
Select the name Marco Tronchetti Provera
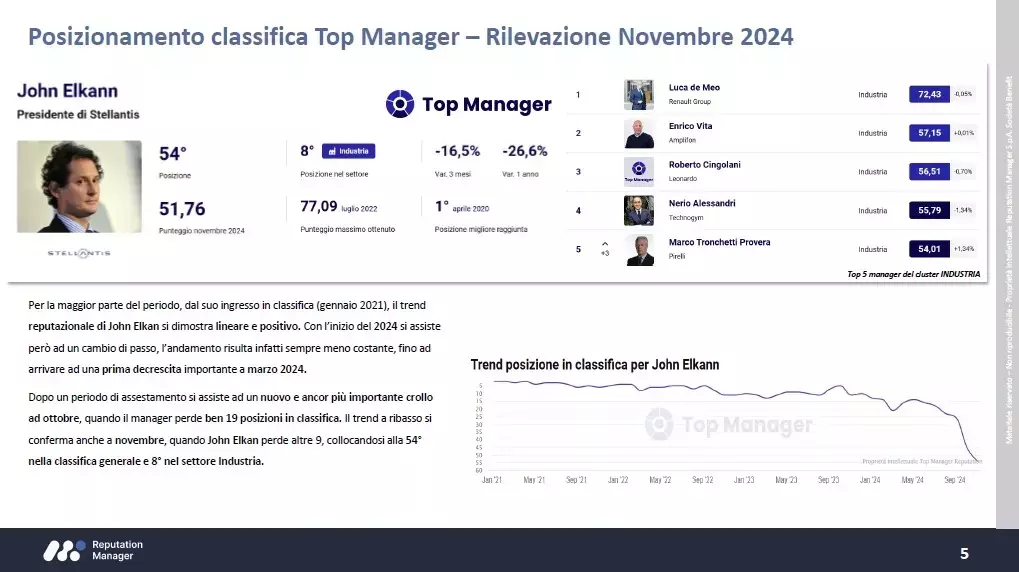tap(719, 242)
